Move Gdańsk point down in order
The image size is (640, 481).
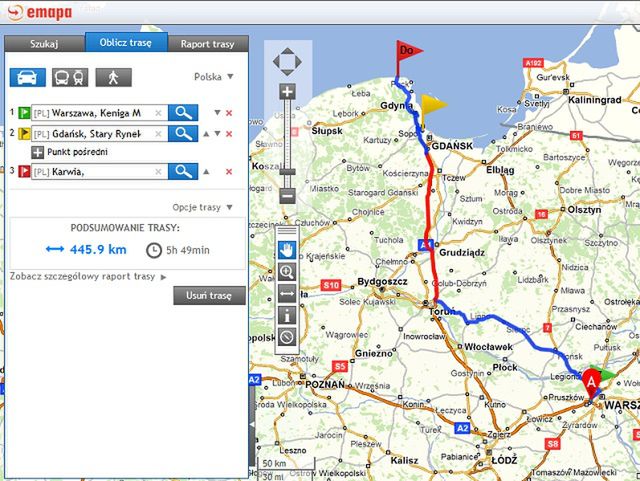pos(218,134)
